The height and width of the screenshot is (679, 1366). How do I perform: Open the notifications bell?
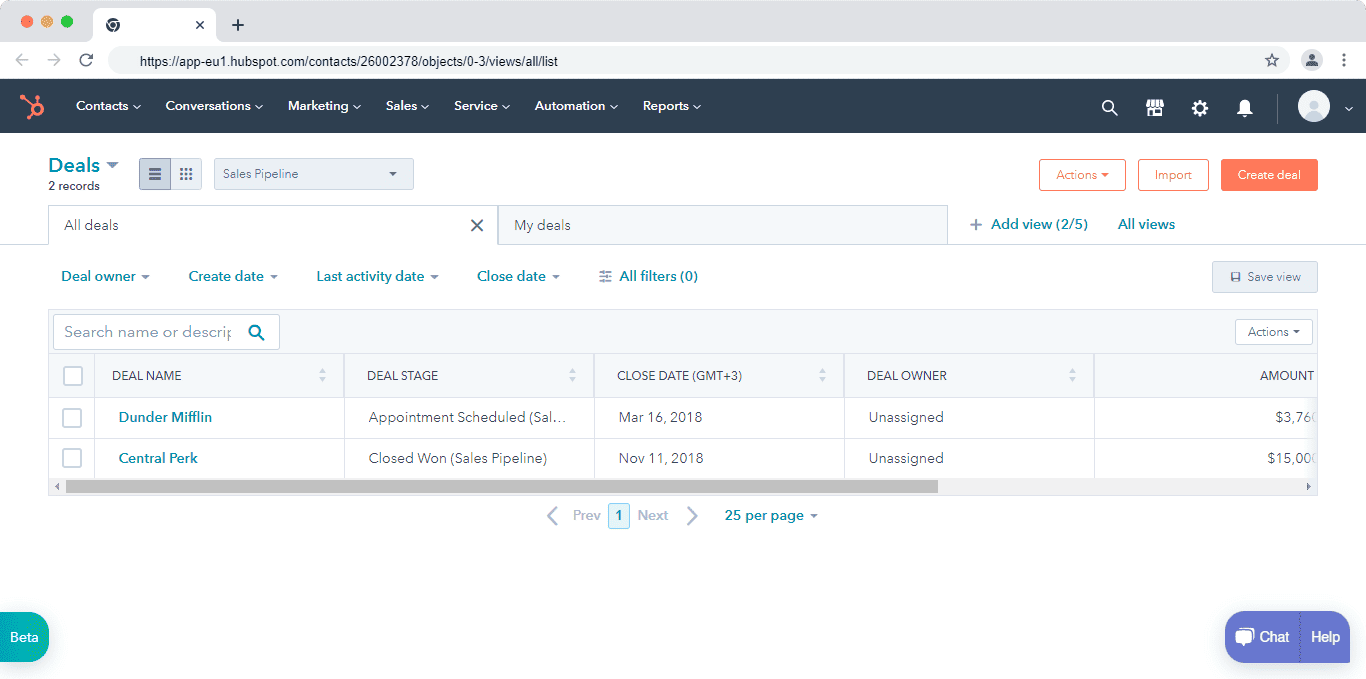click(x=1245, y=107)
